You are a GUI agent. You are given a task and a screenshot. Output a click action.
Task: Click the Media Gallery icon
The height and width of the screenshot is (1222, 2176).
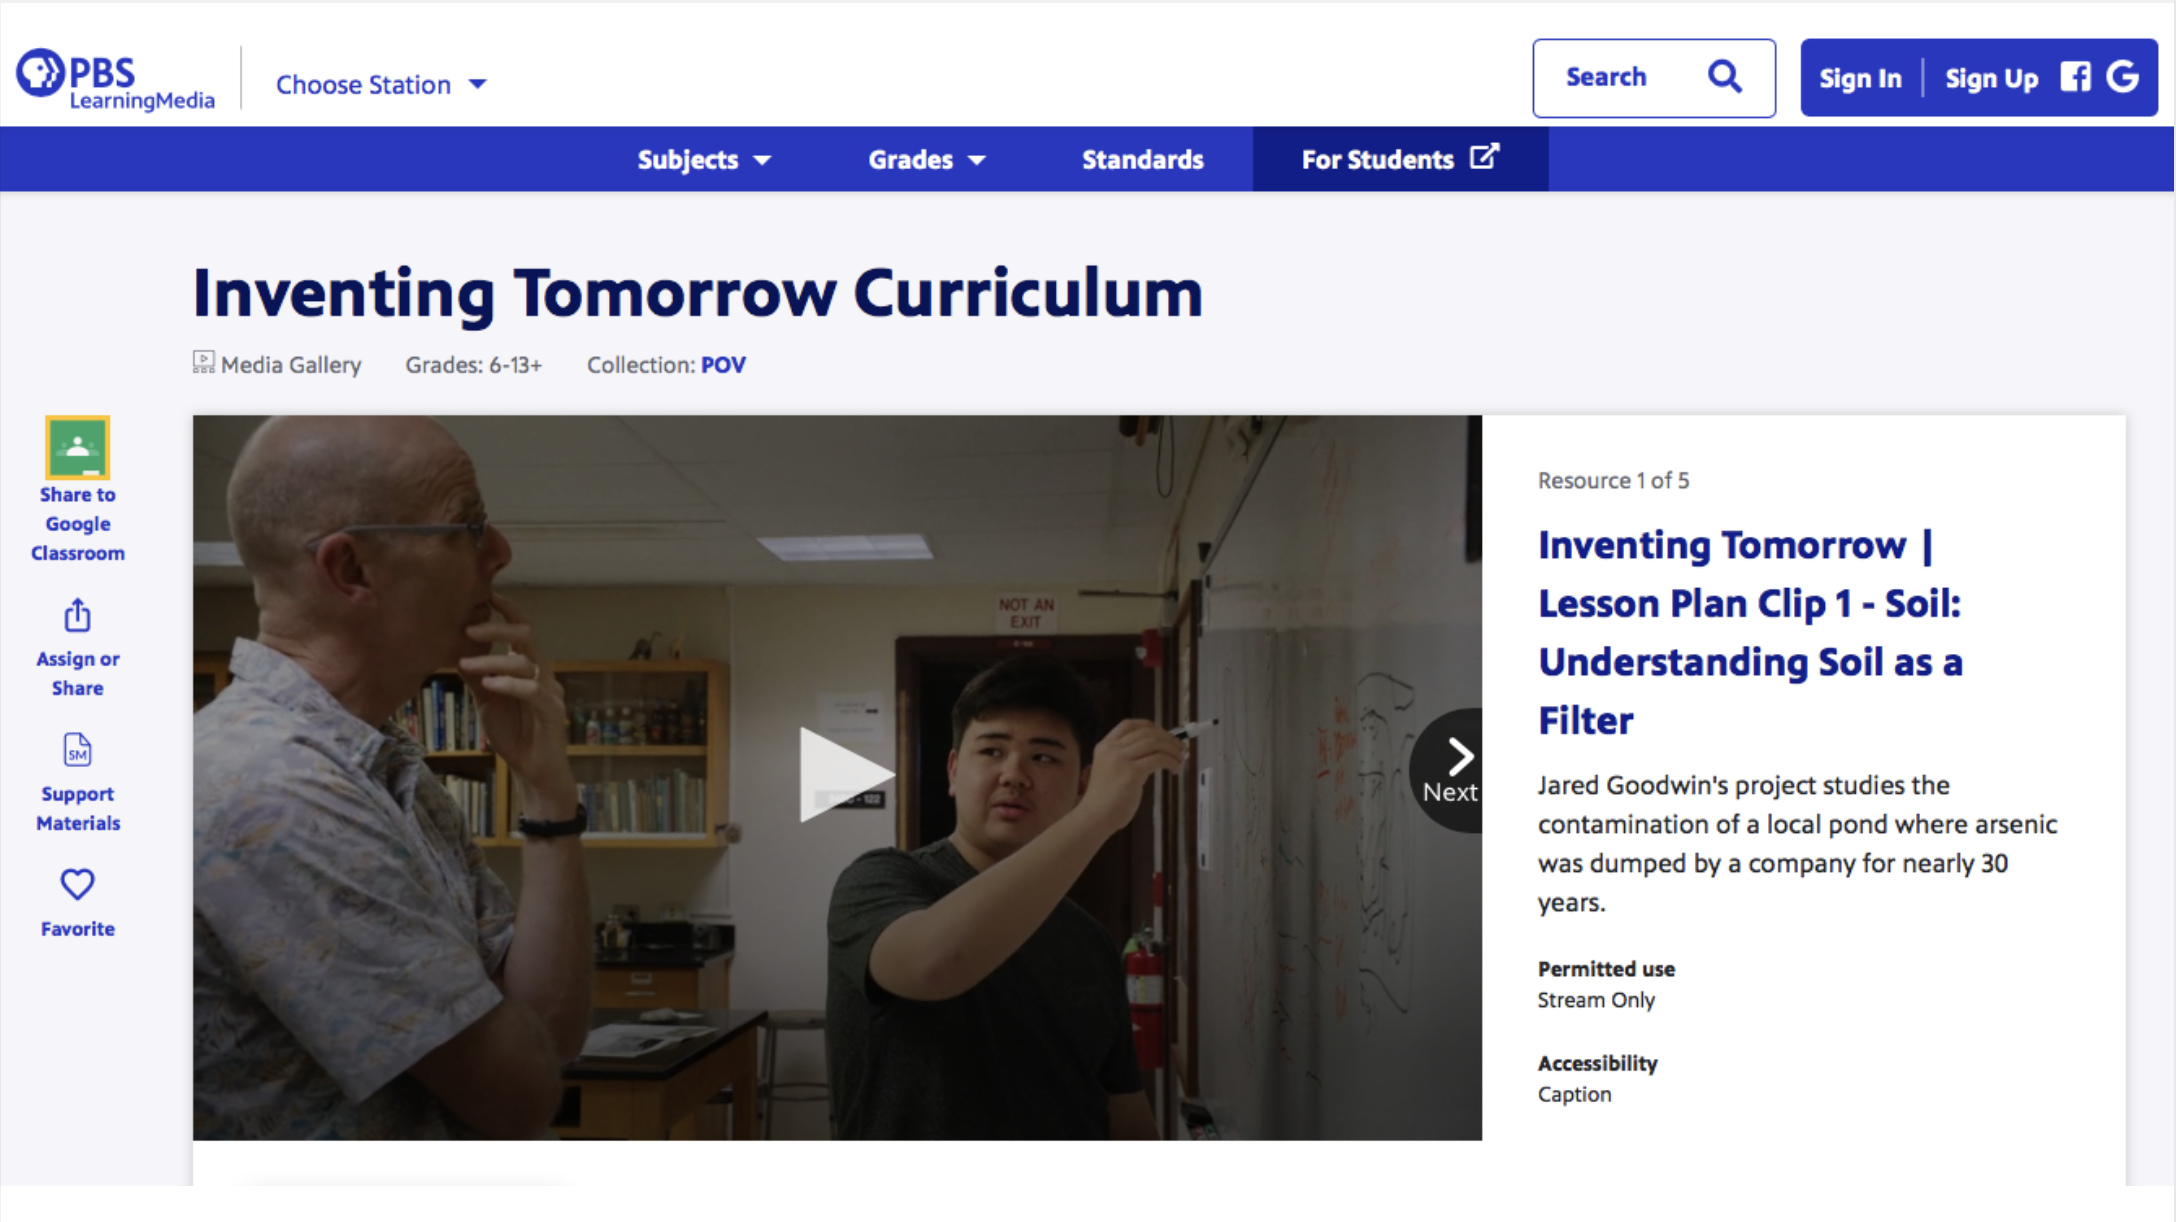tap(203, 363)
